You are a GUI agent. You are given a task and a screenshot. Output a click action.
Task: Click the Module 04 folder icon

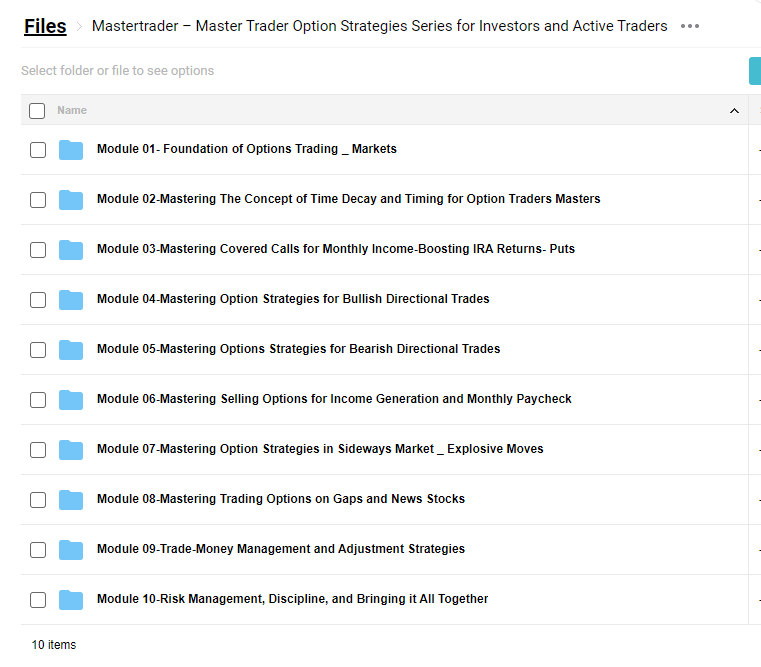(x=71, y=300)
